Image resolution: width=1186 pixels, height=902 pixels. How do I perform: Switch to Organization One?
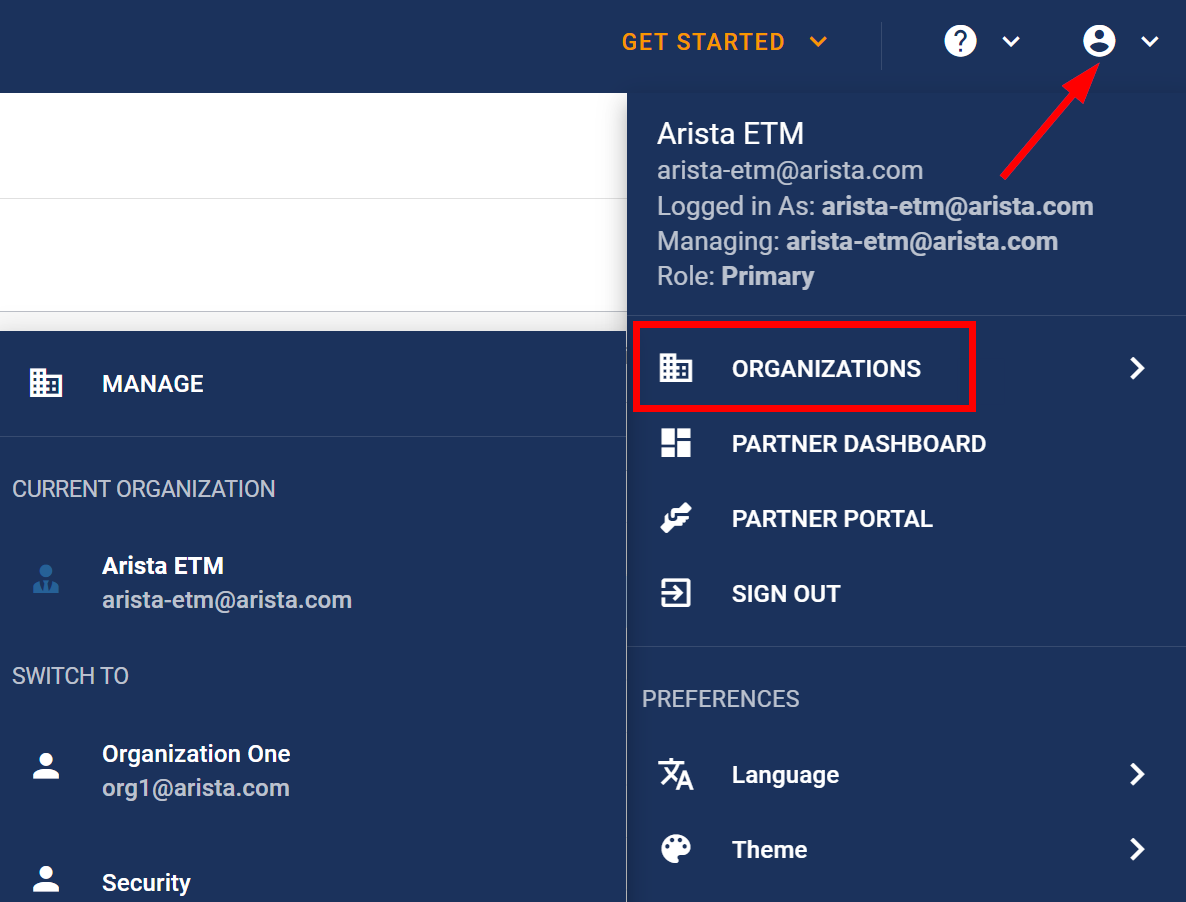click(196, 768)
